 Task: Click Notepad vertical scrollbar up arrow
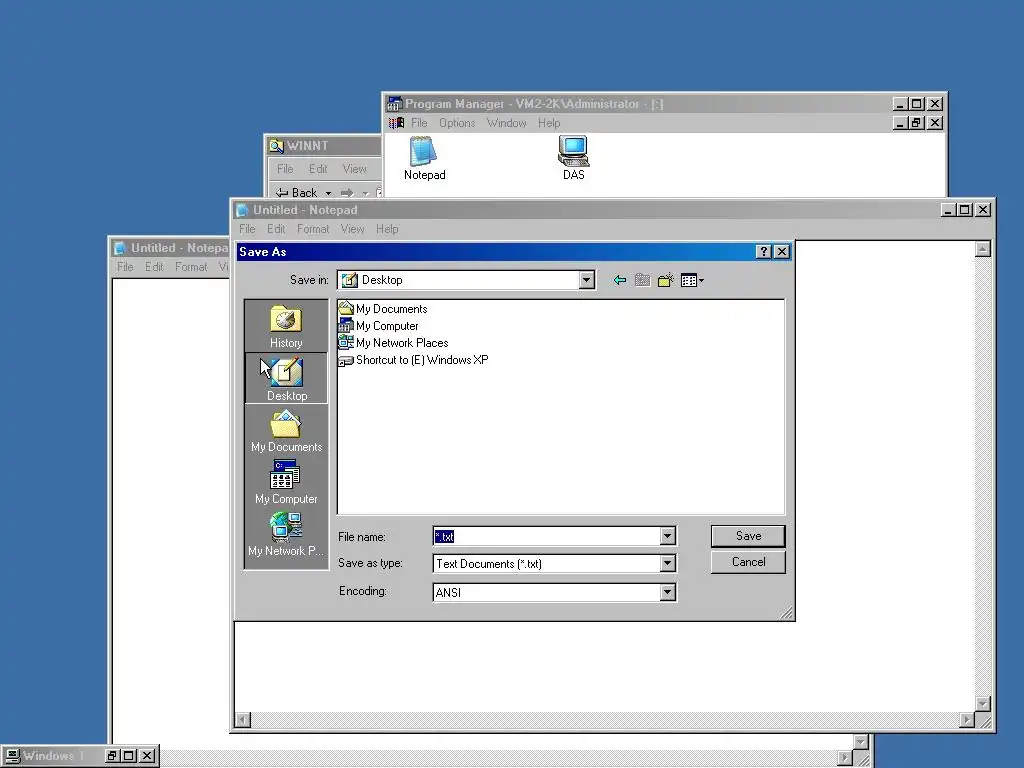click(x=983, y=249)
